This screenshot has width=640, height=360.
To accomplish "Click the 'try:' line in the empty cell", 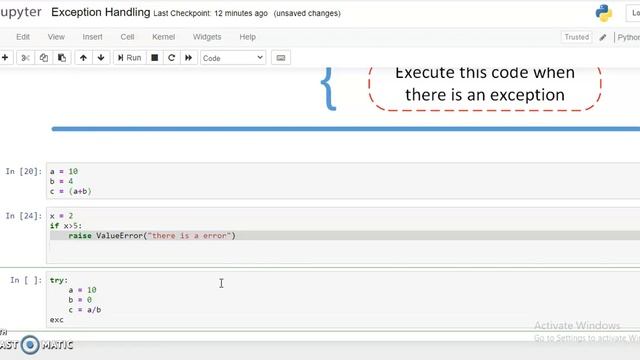I will coord(59,280).
